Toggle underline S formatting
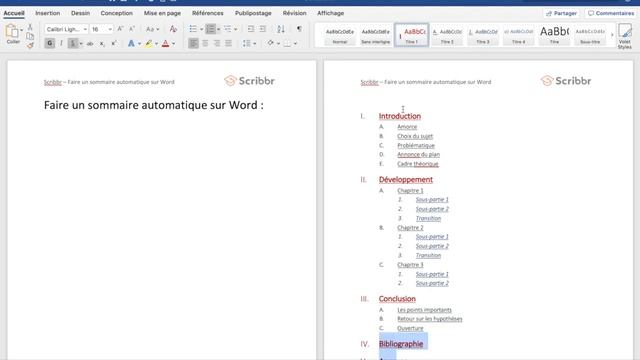 73,43
